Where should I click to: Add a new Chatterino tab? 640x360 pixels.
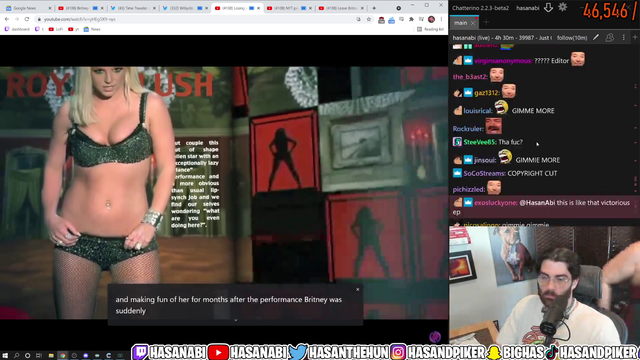tap(486, 22)
